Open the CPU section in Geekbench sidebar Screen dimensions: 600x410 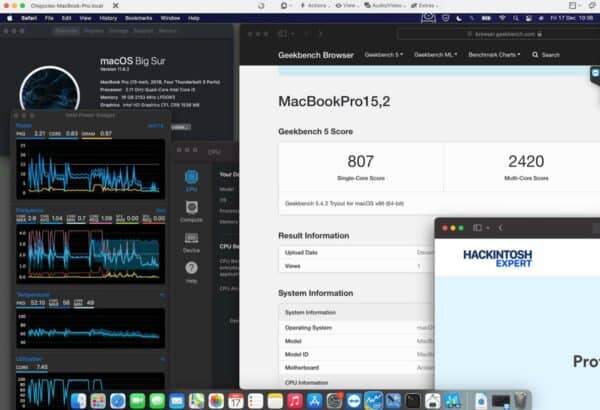[x=191, y=181]
